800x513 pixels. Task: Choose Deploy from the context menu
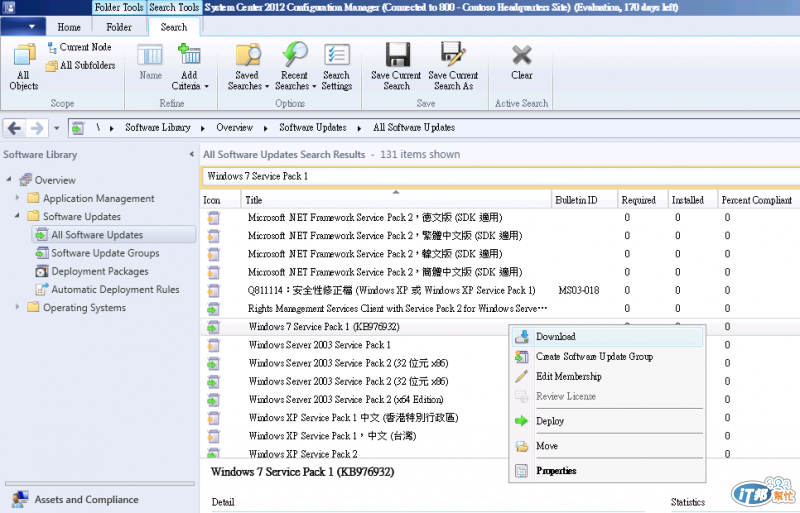pos(607,421)
